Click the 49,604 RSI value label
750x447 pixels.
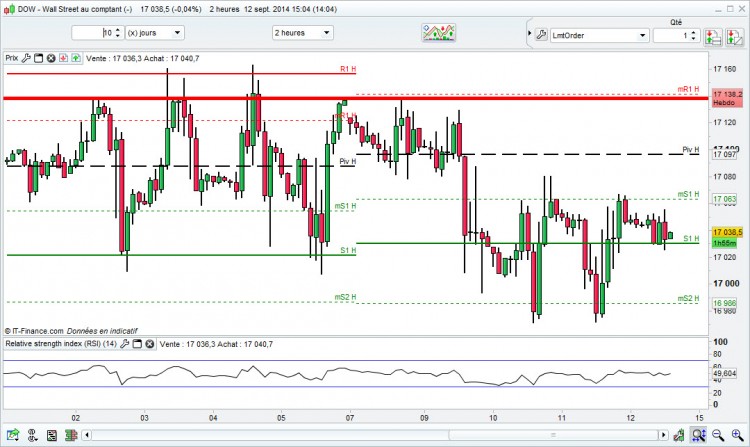point(725,373)
